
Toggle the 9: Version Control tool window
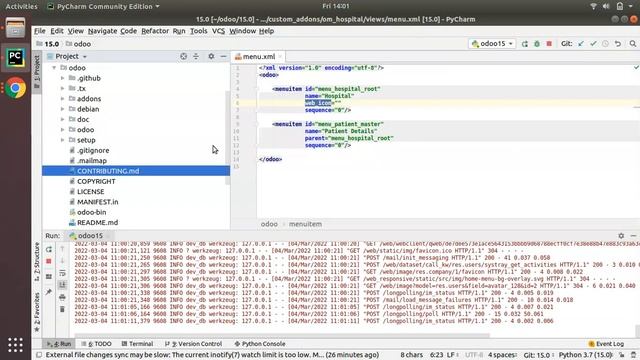(x=193, y=344)
